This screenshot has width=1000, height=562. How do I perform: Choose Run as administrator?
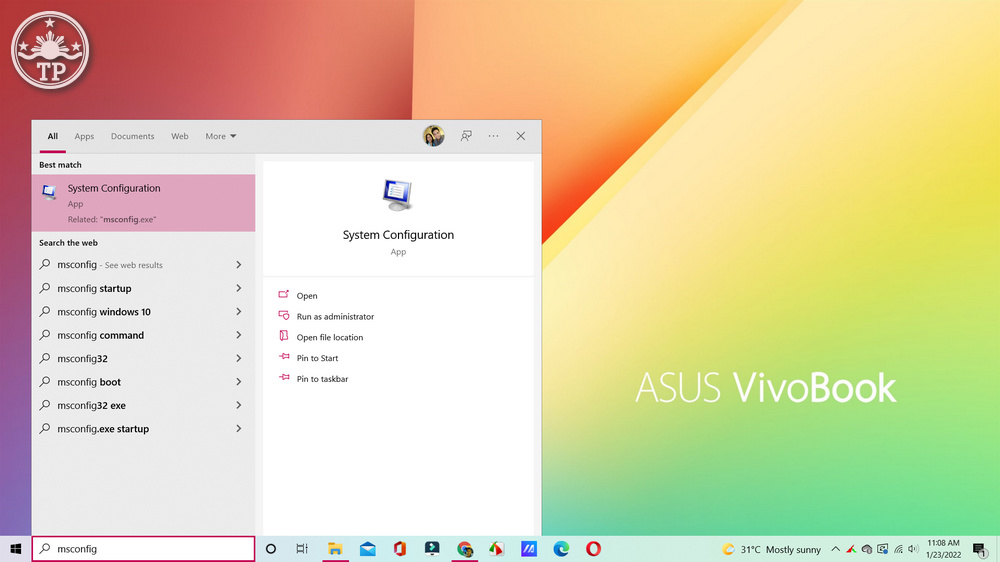(x=335, y=316)
